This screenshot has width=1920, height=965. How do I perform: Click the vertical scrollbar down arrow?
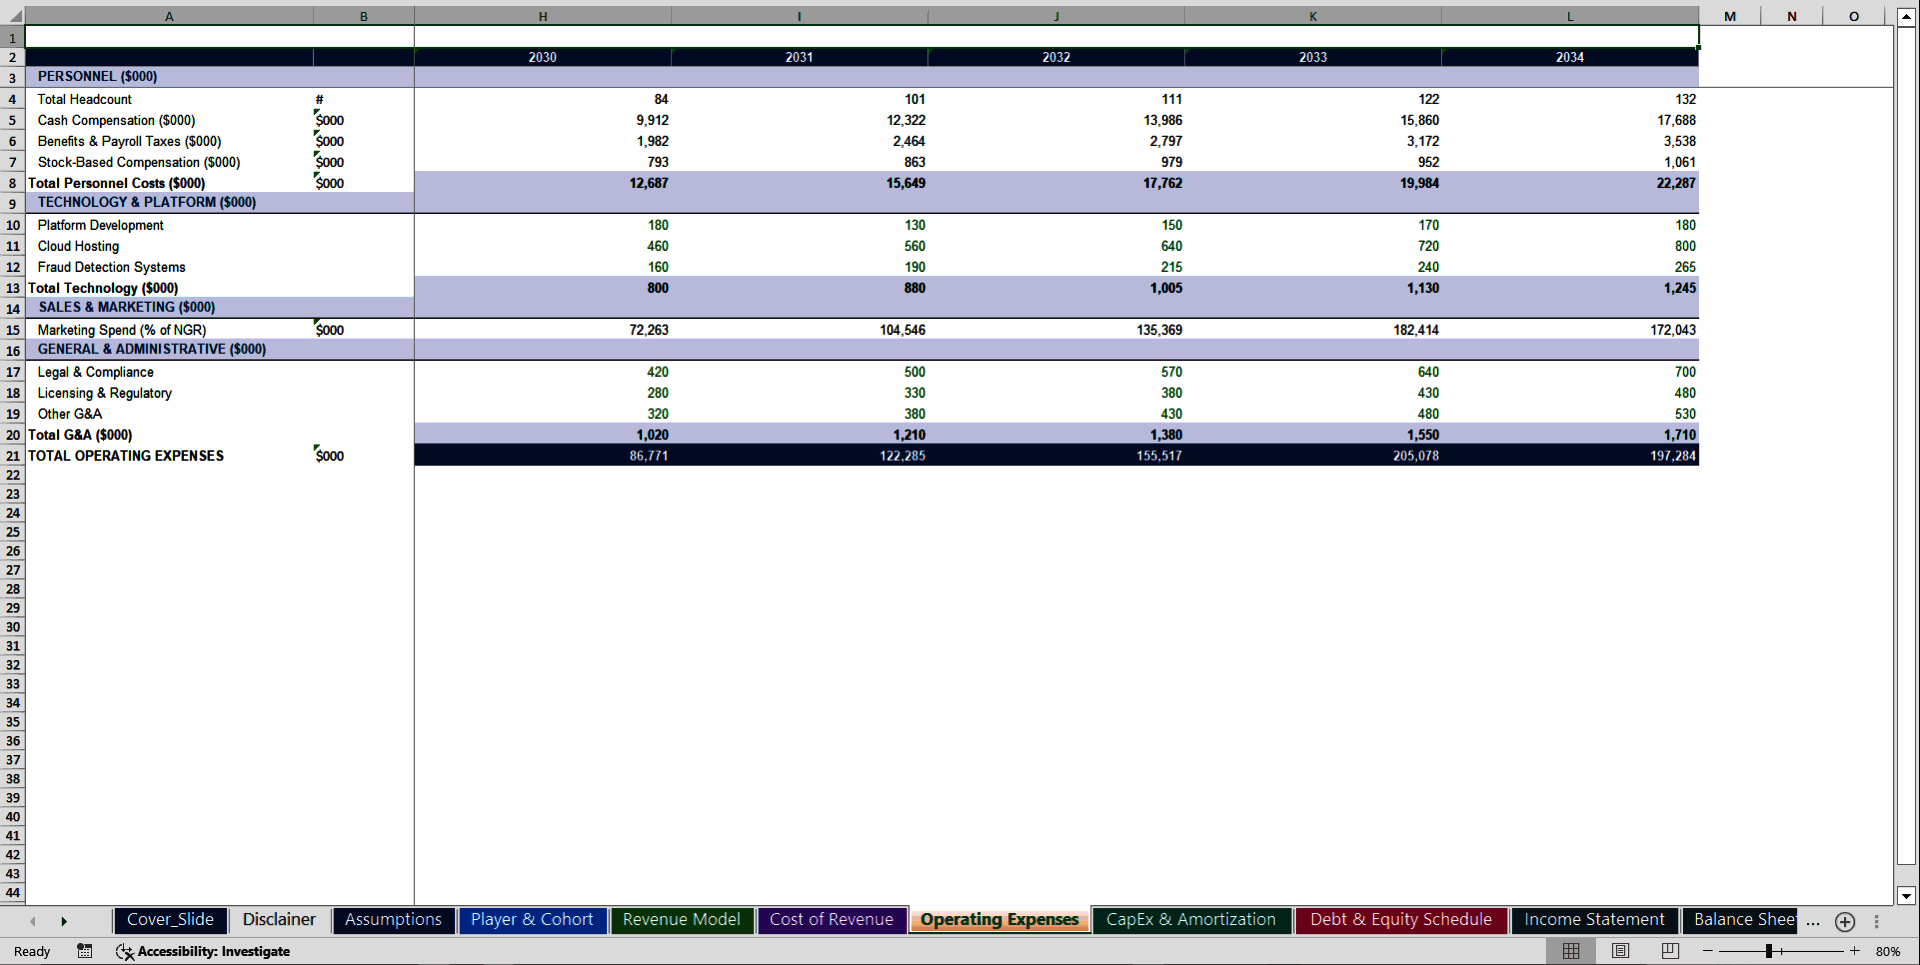click(x=1908, y=897)
